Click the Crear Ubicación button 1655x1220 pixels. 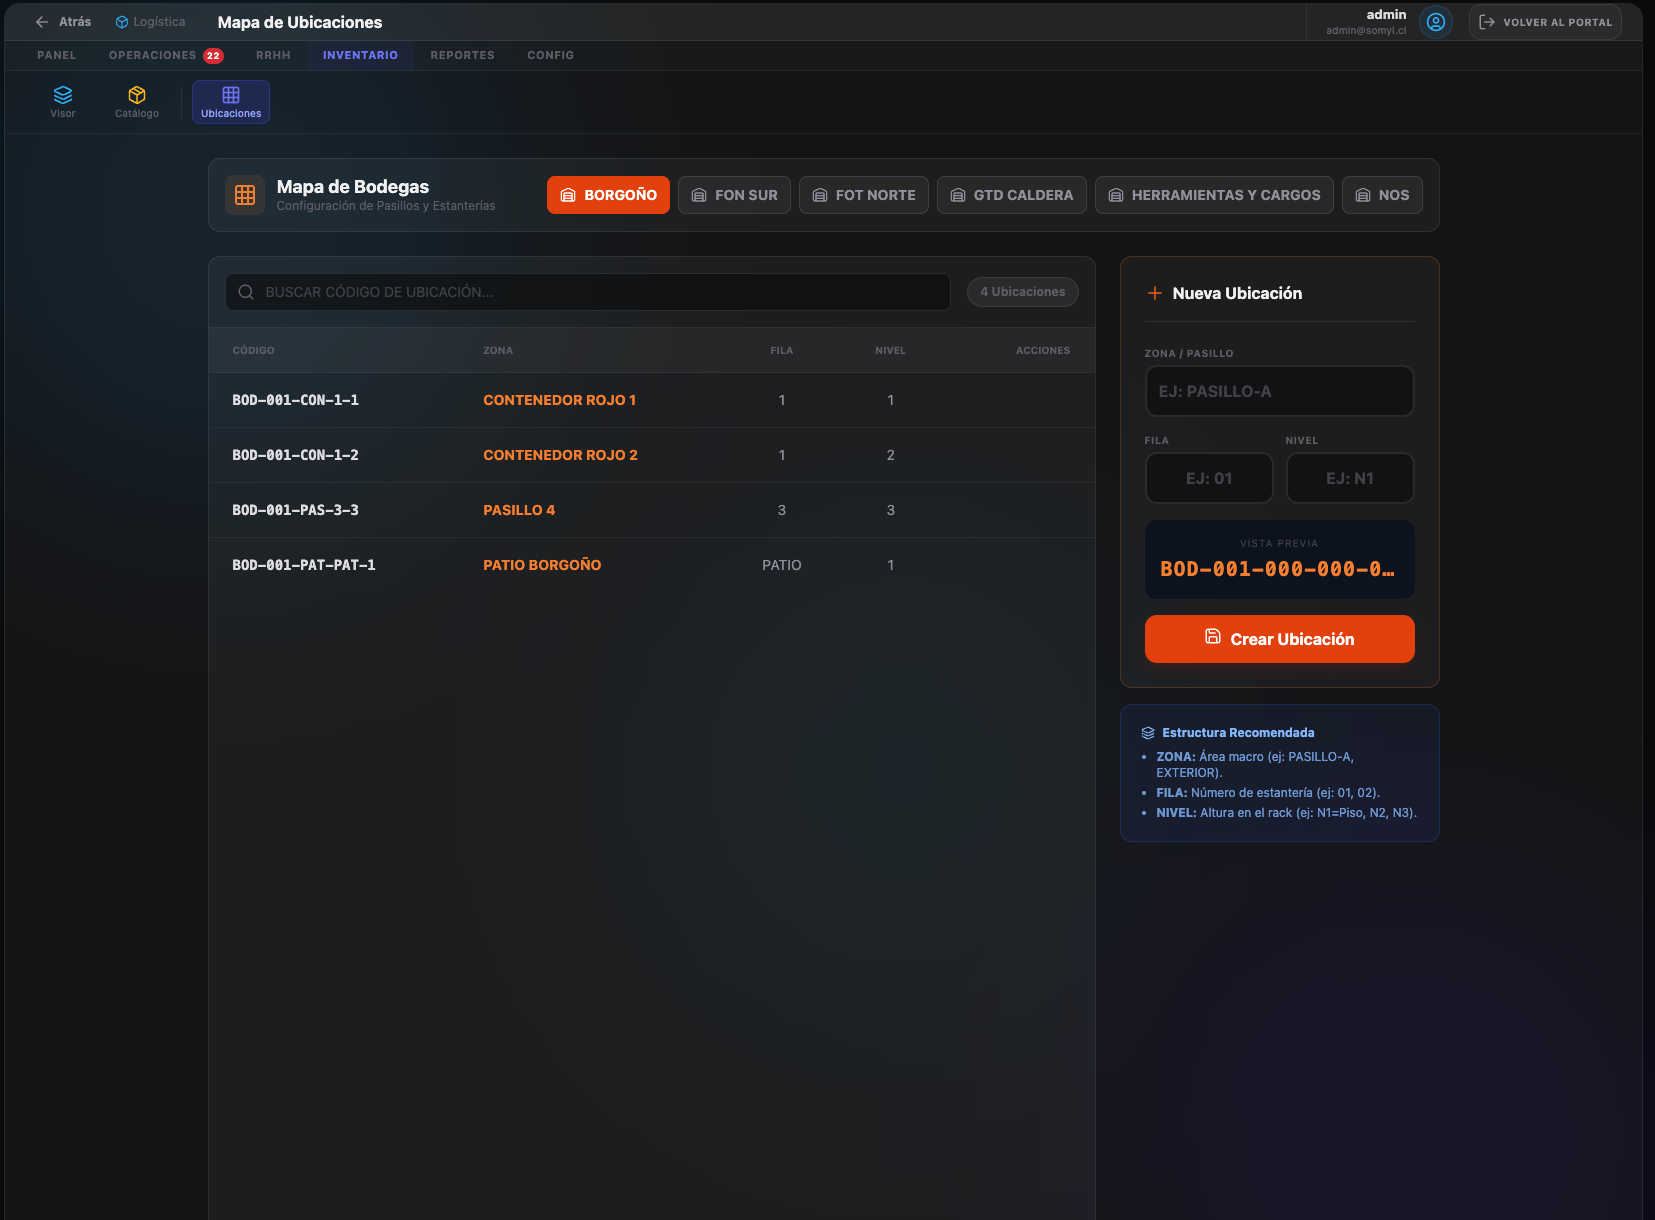click(x=1280, y=639)
